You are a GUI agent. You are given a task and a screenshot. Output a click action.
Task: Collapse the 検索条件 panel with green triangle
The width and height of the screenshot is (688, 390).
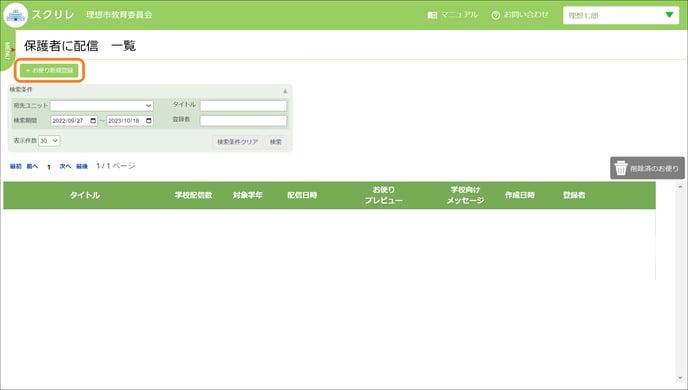point(285,91)
